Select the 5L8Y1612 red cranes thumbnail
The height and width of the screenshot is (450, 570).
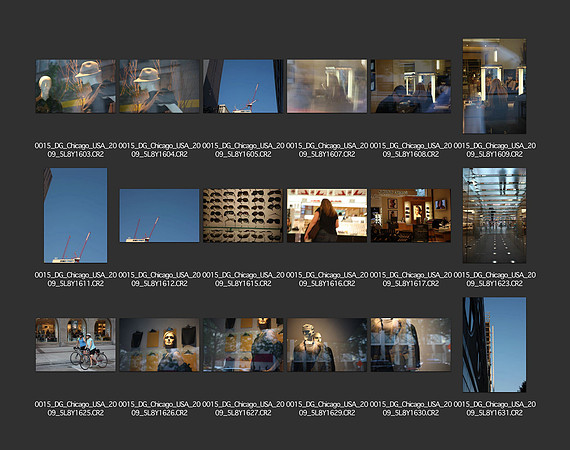(x=160, y=216)
